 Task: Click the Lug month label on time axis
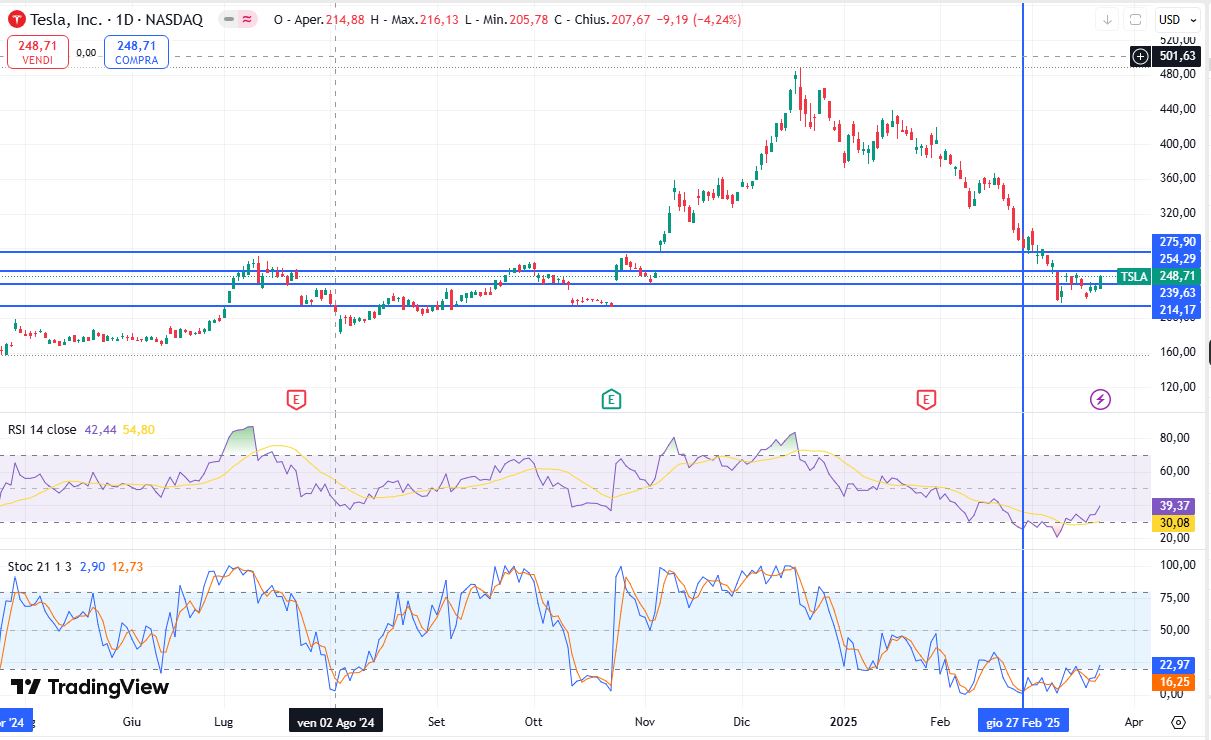[224, 721]
